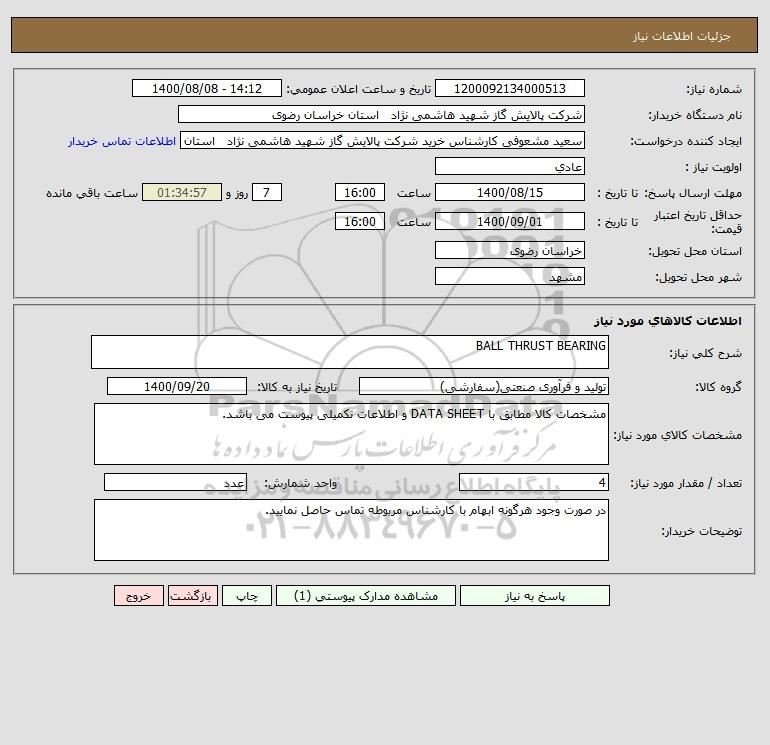Click the need date field 1400/09/20
The height and width of the screenshot is (745, 770).
177,386
